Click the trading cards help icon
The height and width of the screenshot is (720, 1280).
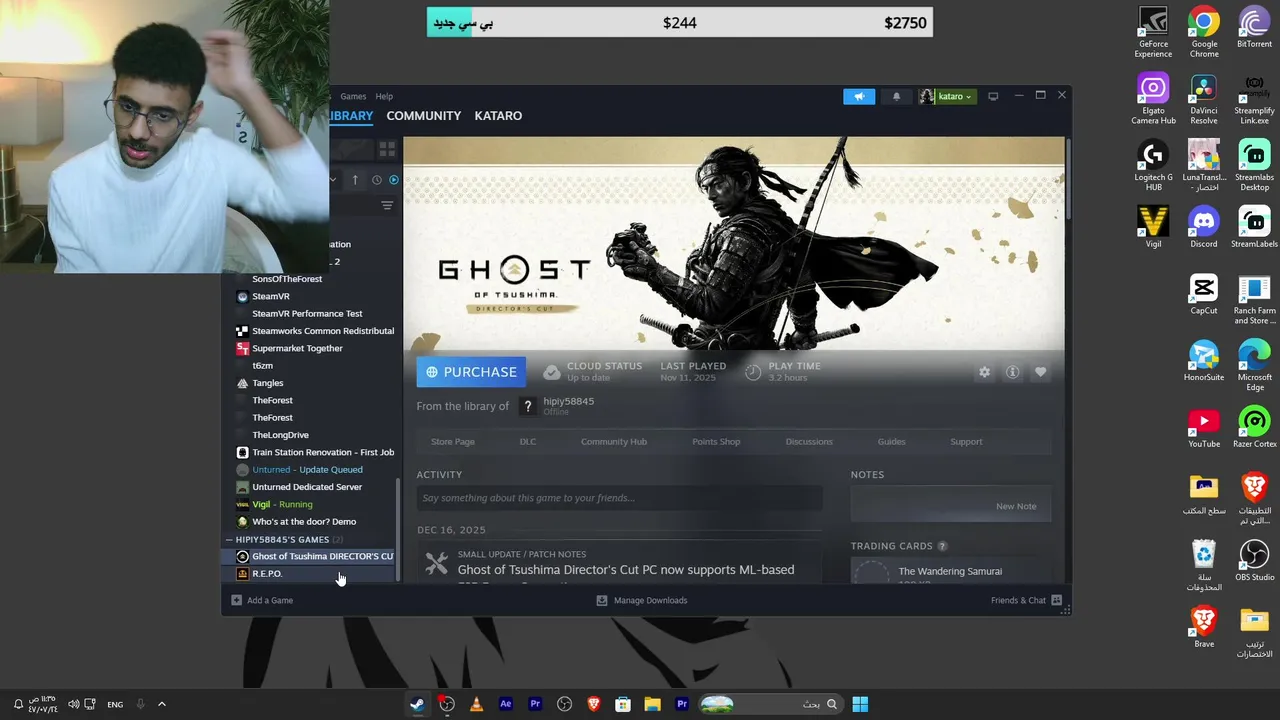click(942, 546)
